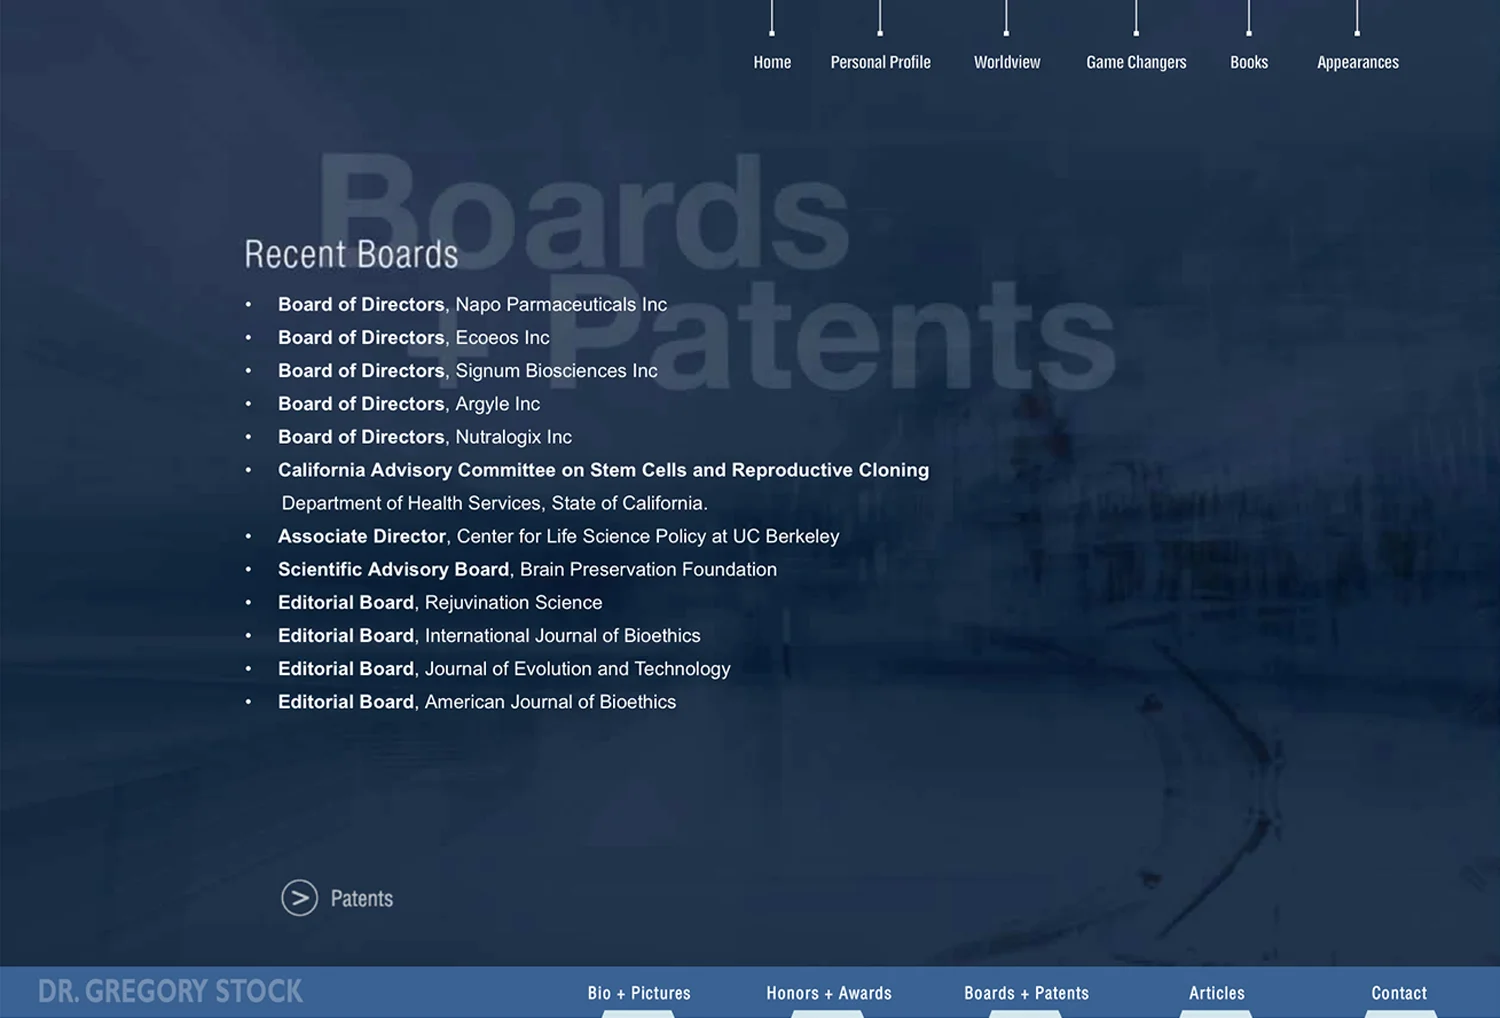Select the Signum Biosciences Inc entry
Screen dimensions: 1500x1018
click(468, 370)
